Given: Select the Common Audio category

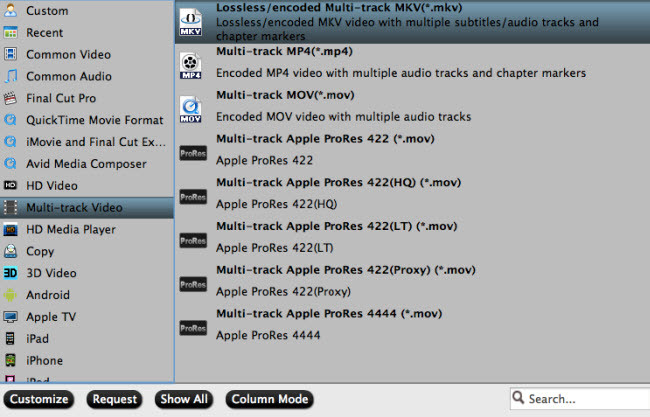Looking at the screenshot, I should click(x=87, y=76).
